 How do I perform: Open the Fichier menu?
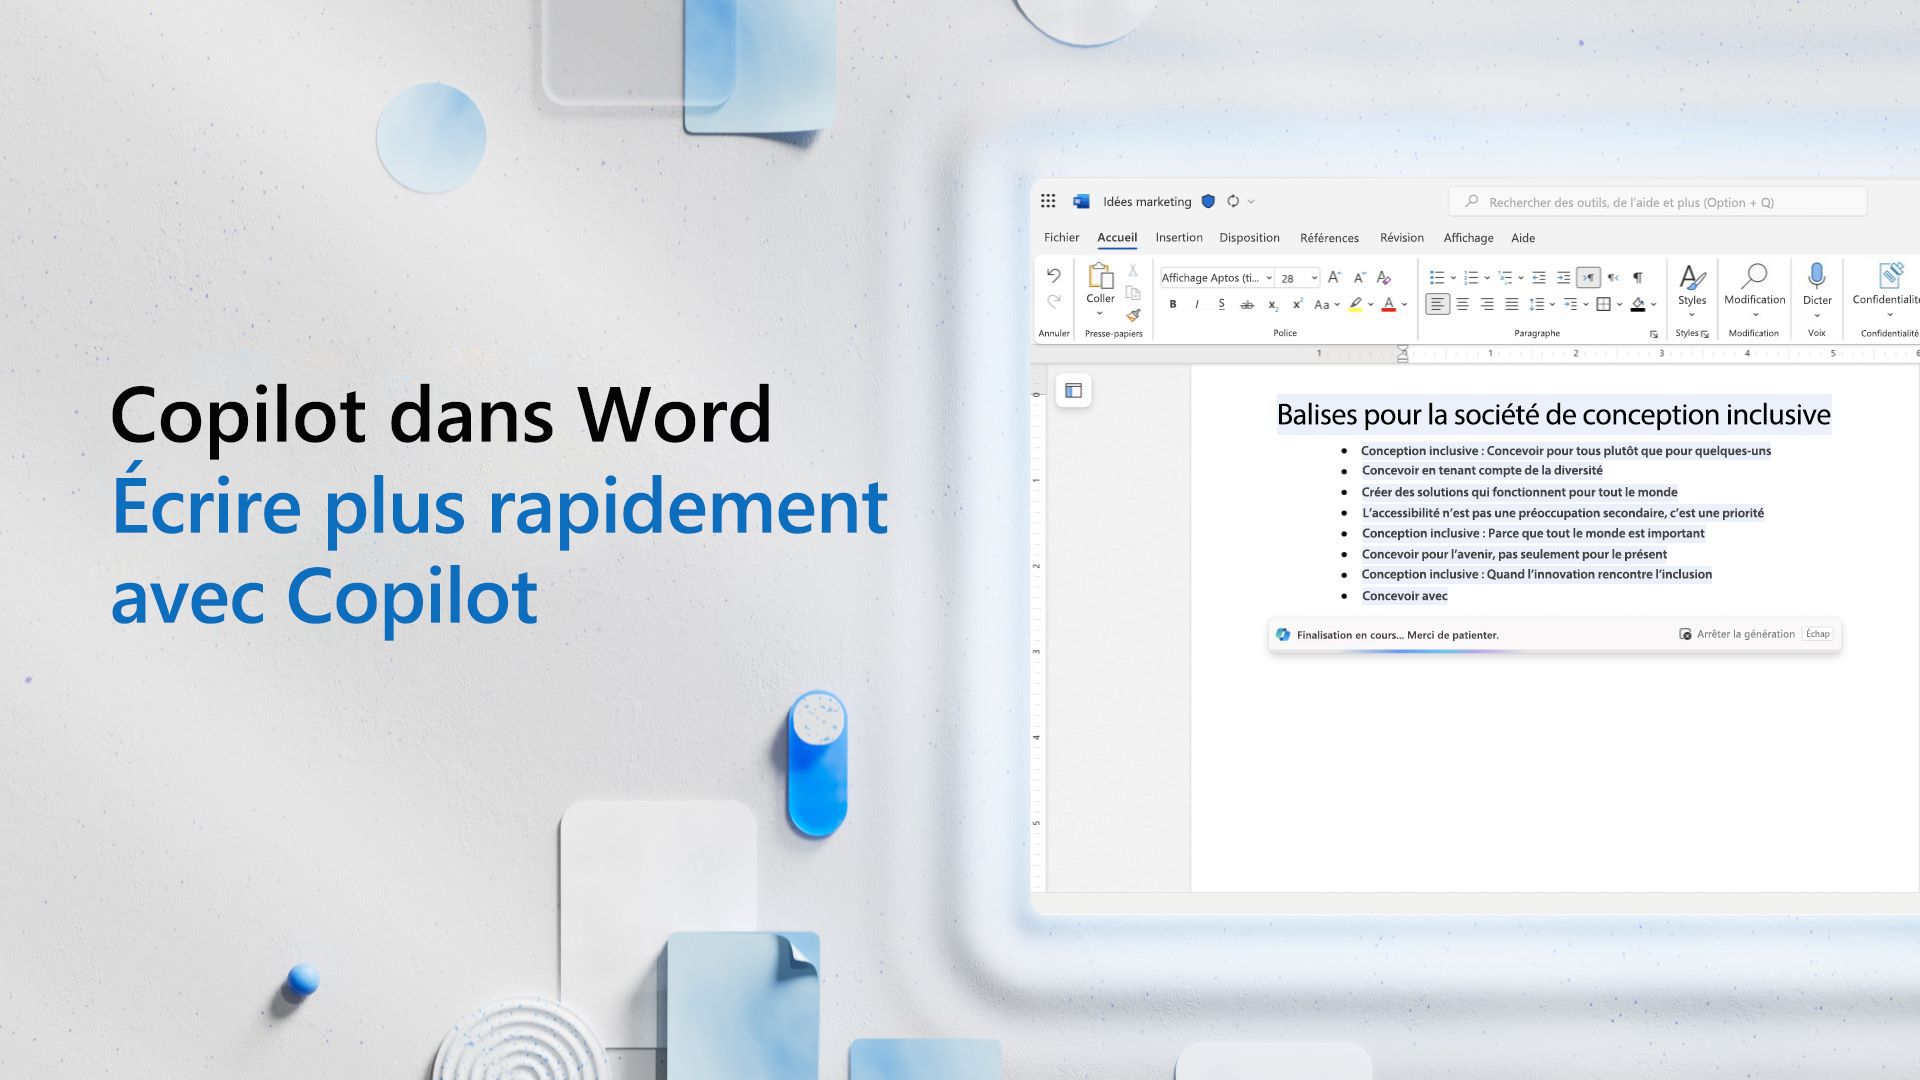1061,237
